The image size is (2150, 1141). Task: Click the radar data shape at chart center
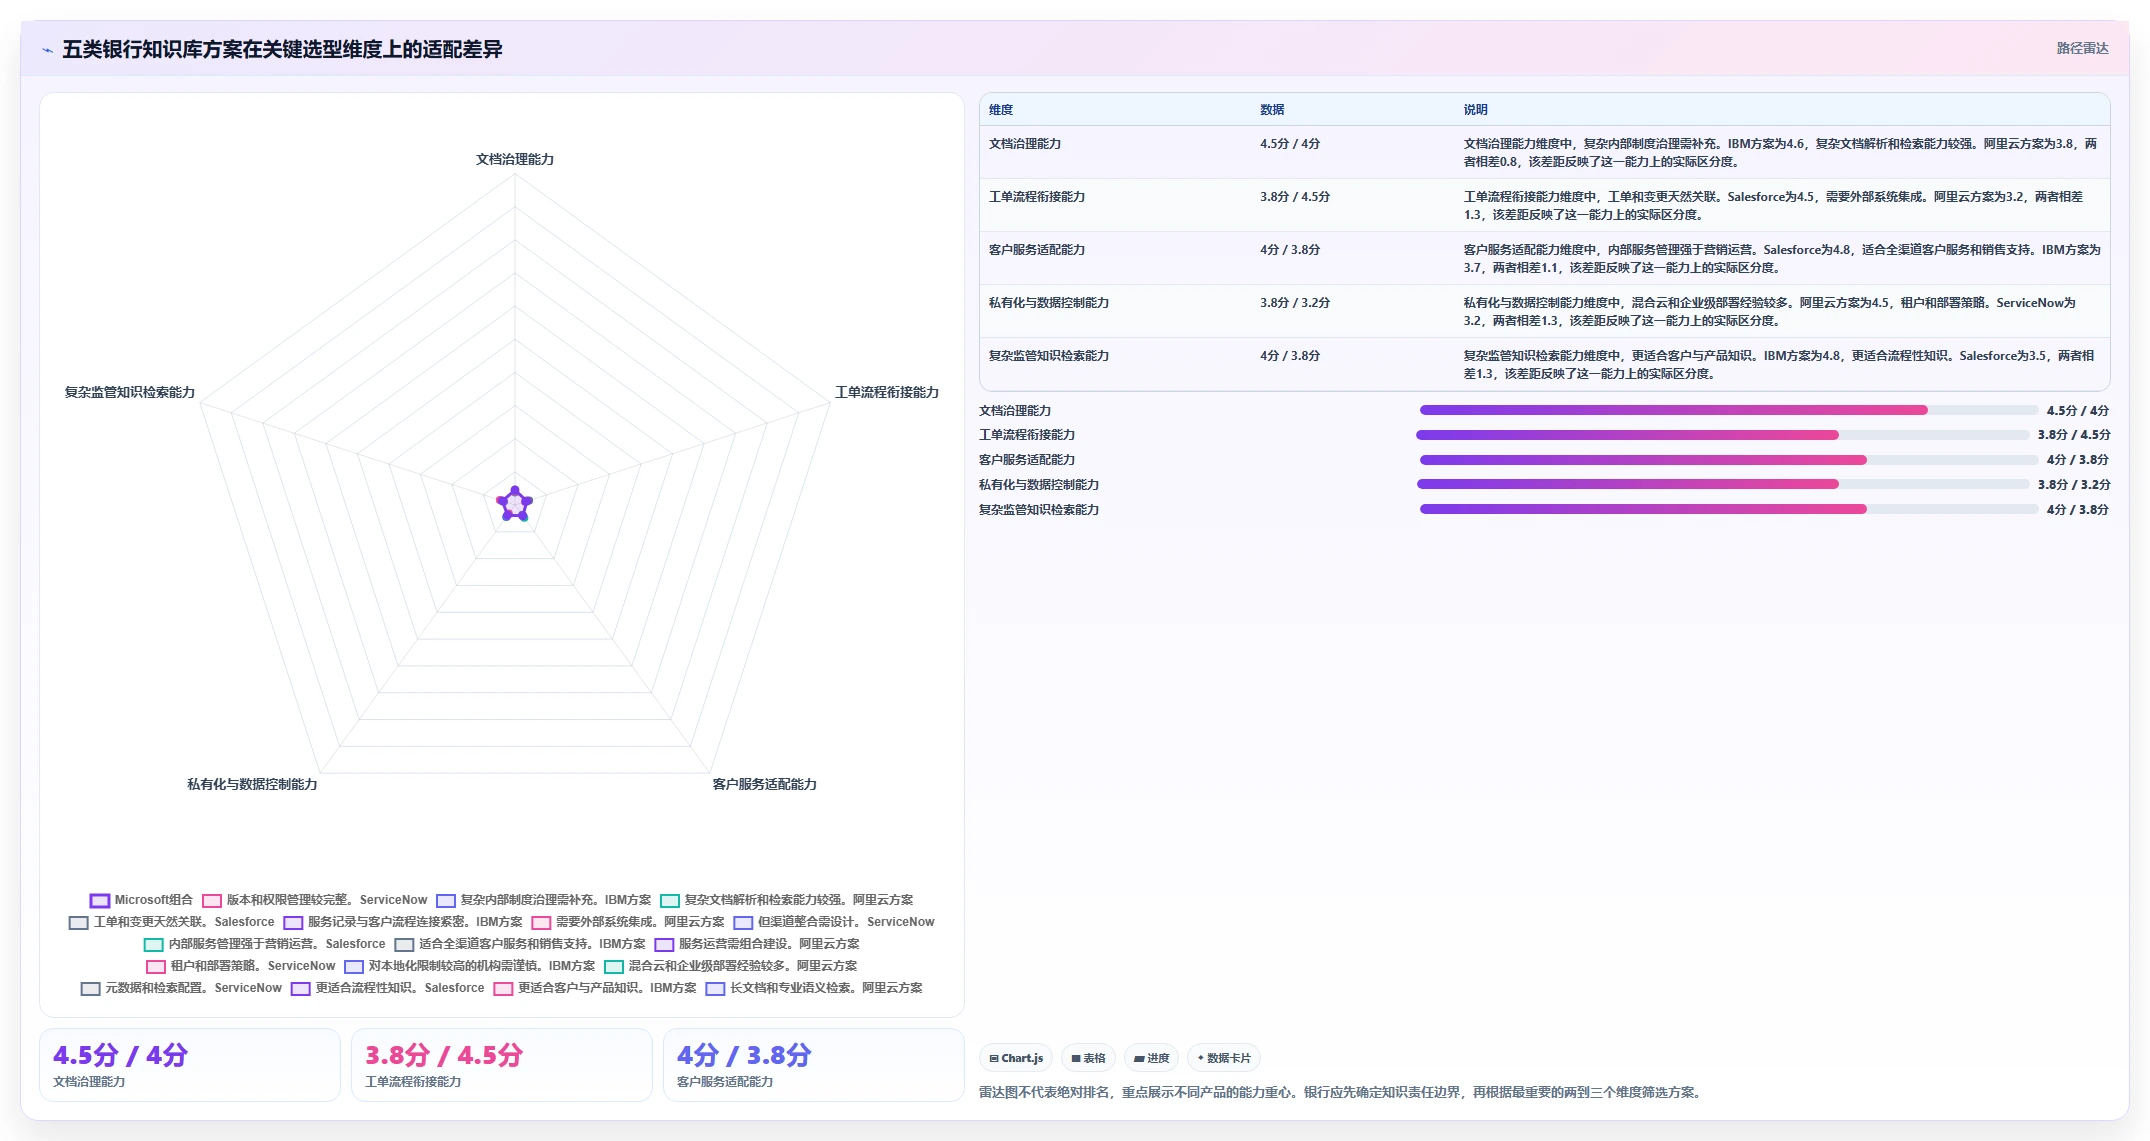click(x=515, y=504)
